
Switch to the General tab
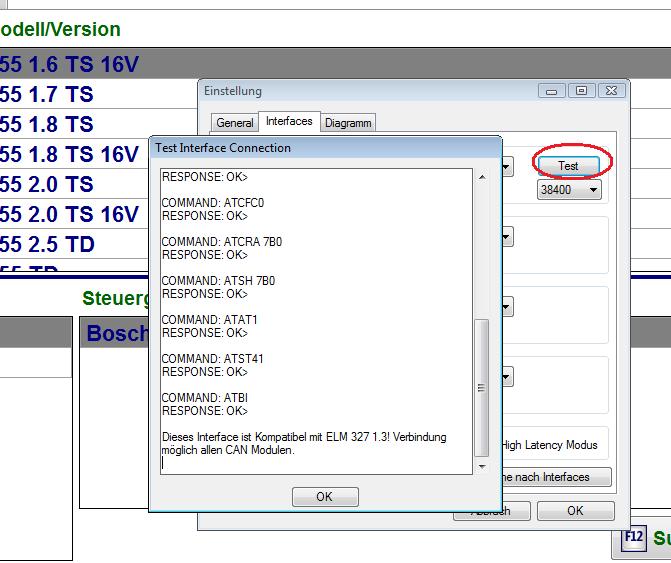(235, 123)
